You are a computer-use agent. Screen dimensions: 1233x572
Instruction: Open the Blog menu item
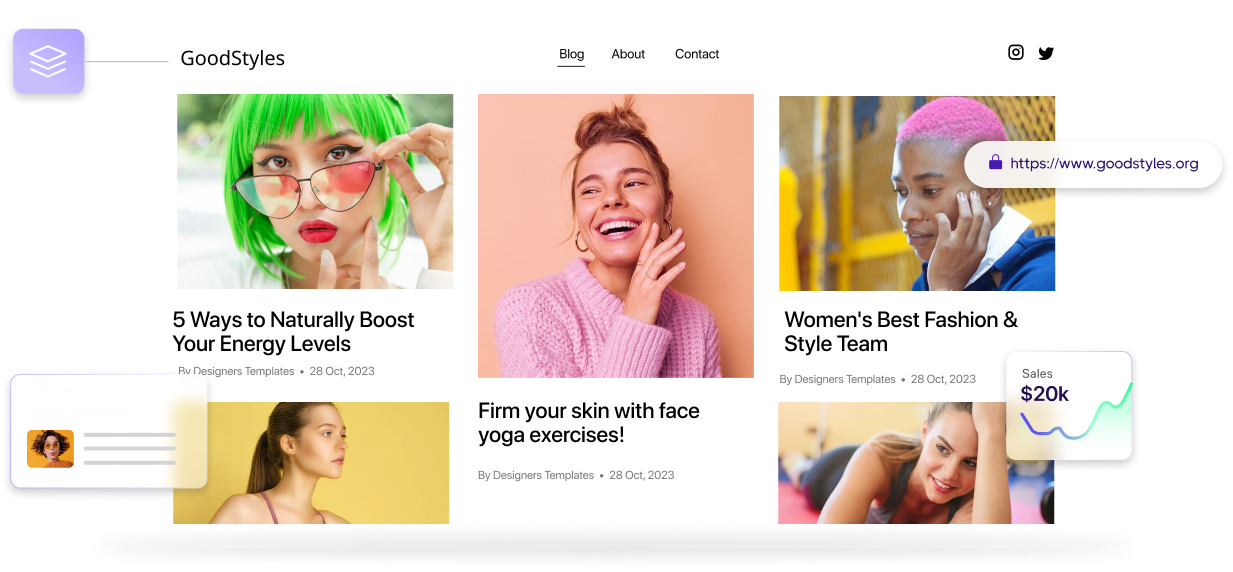pos(571,54)
